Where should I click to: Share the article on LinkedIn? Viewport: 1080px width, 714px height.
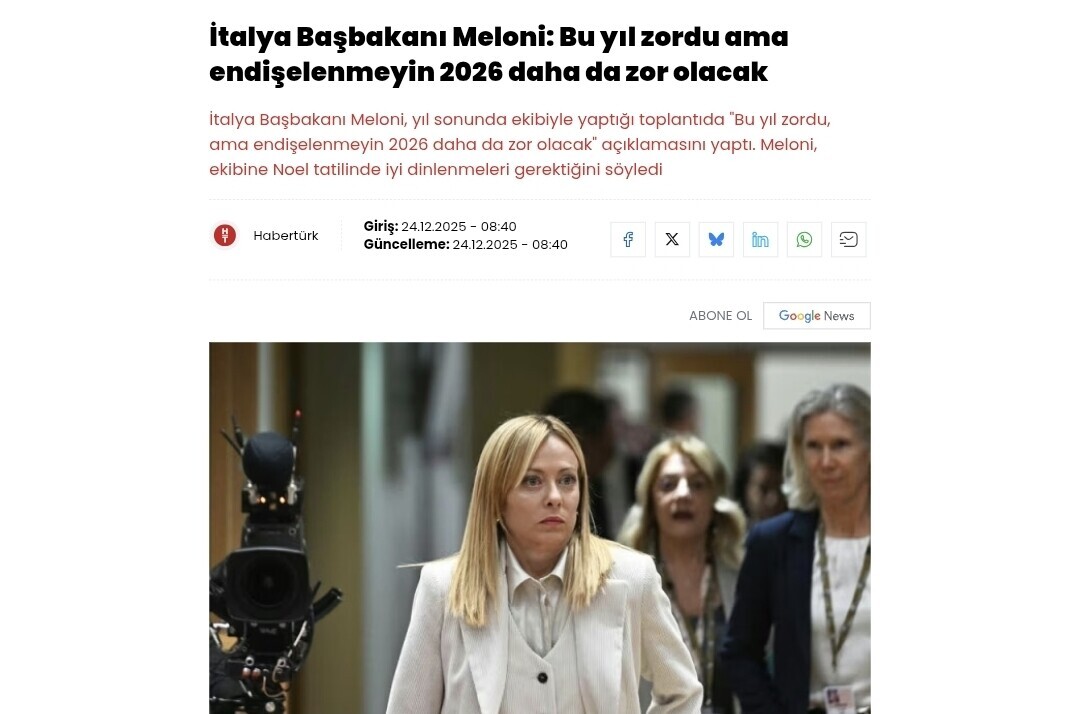[x=760, y=240]
